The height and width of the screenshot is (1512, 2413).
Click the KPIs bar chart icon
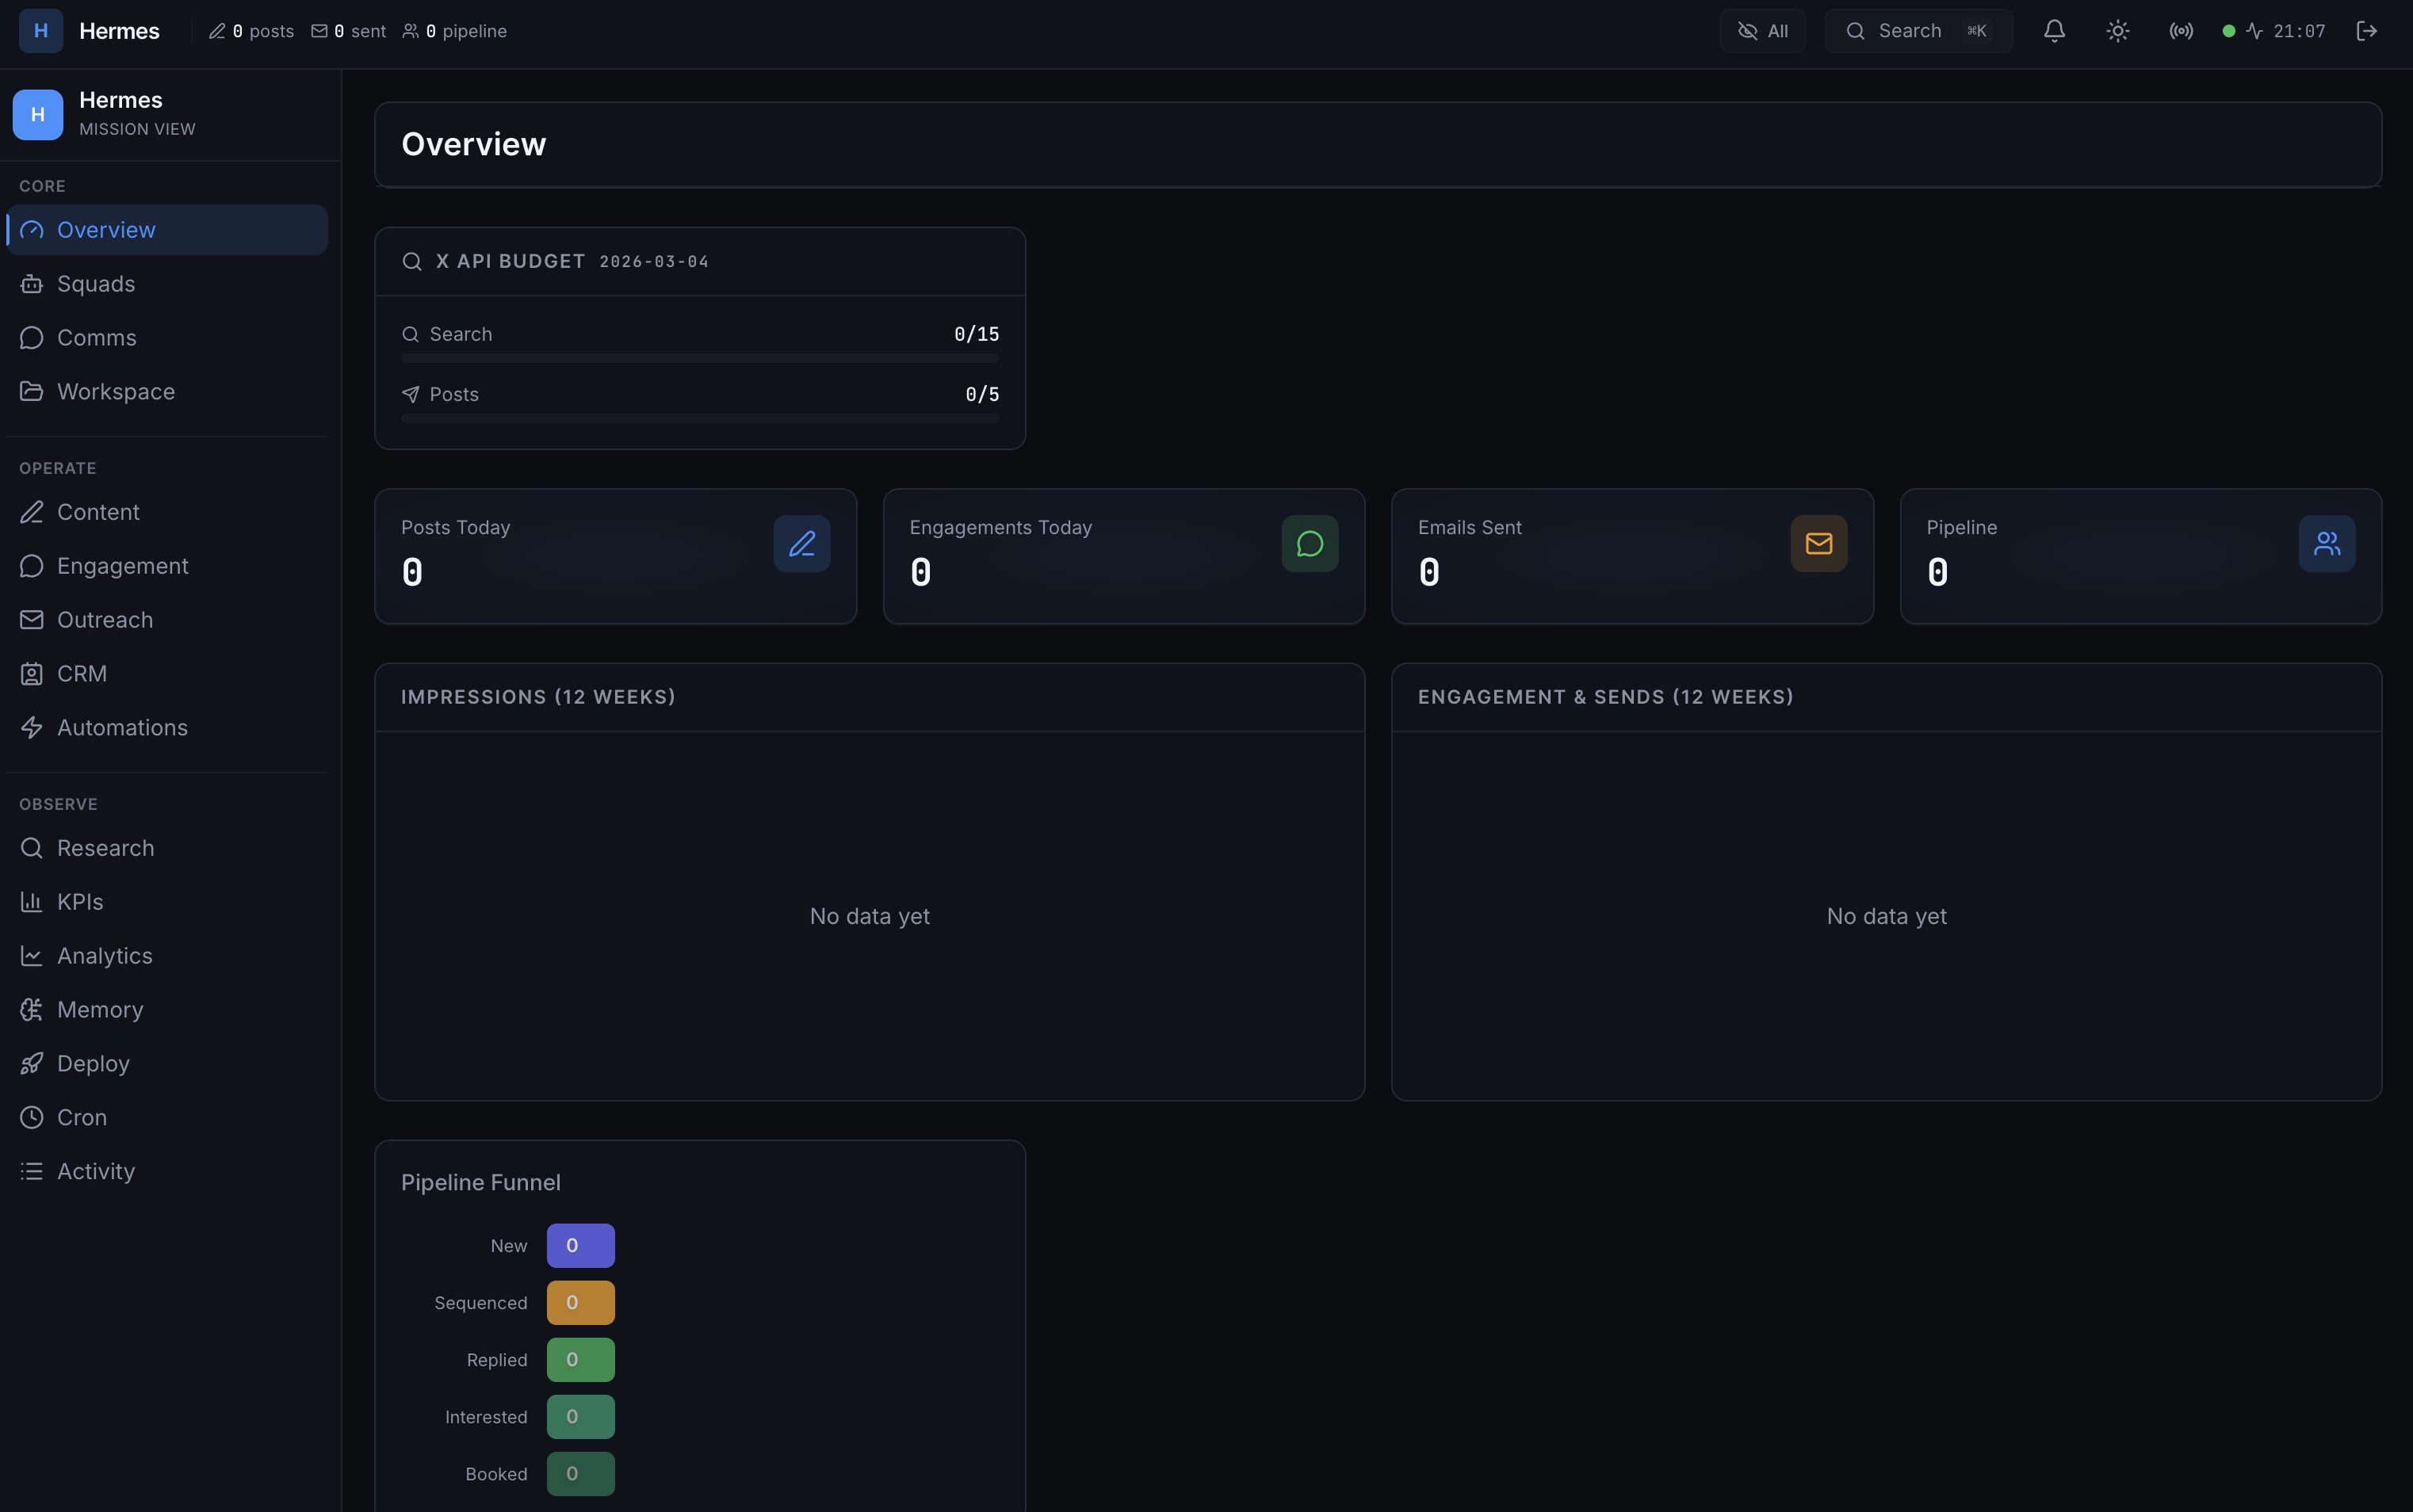click(x=32, y=902)
